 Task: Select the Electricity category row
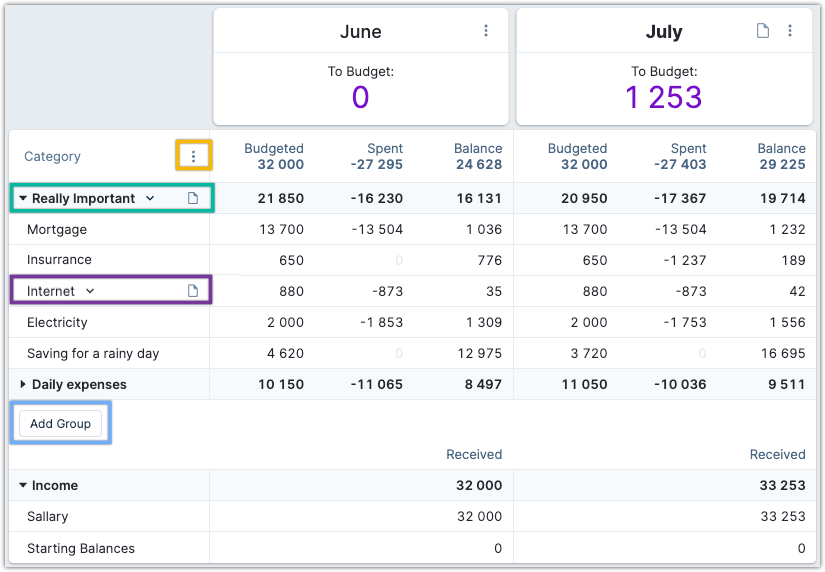(x=57, y=323)
